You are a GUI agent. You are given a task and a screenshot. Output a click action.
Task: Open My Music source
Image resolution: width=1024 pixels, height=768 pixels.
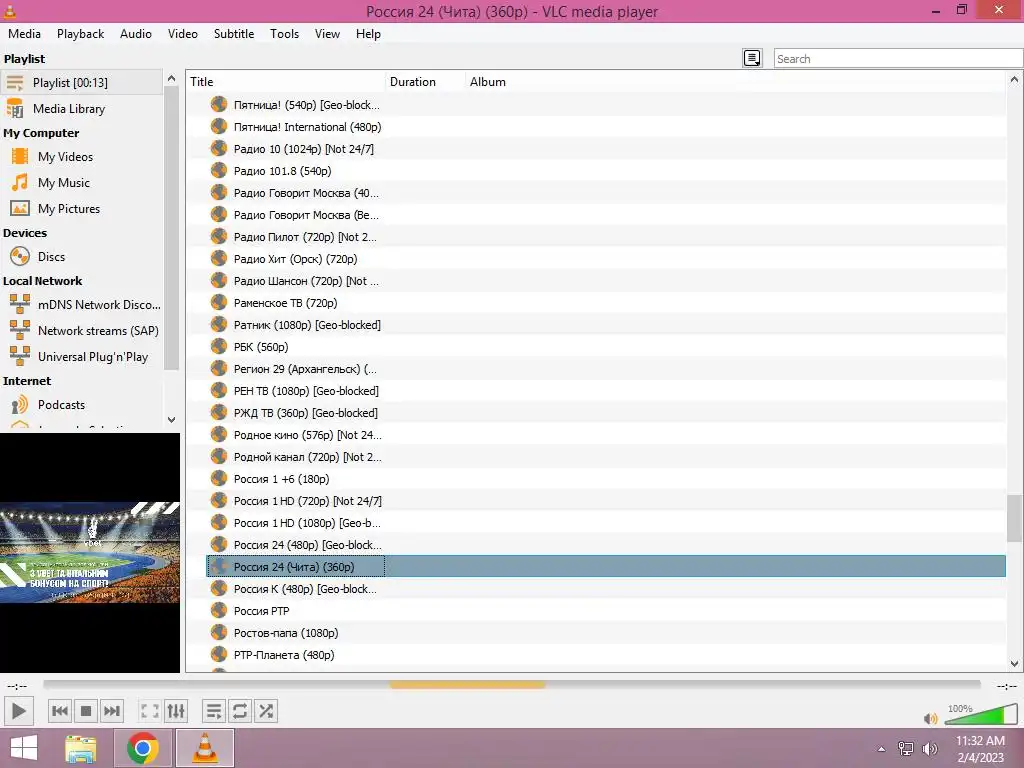click(x=81, y=183)
